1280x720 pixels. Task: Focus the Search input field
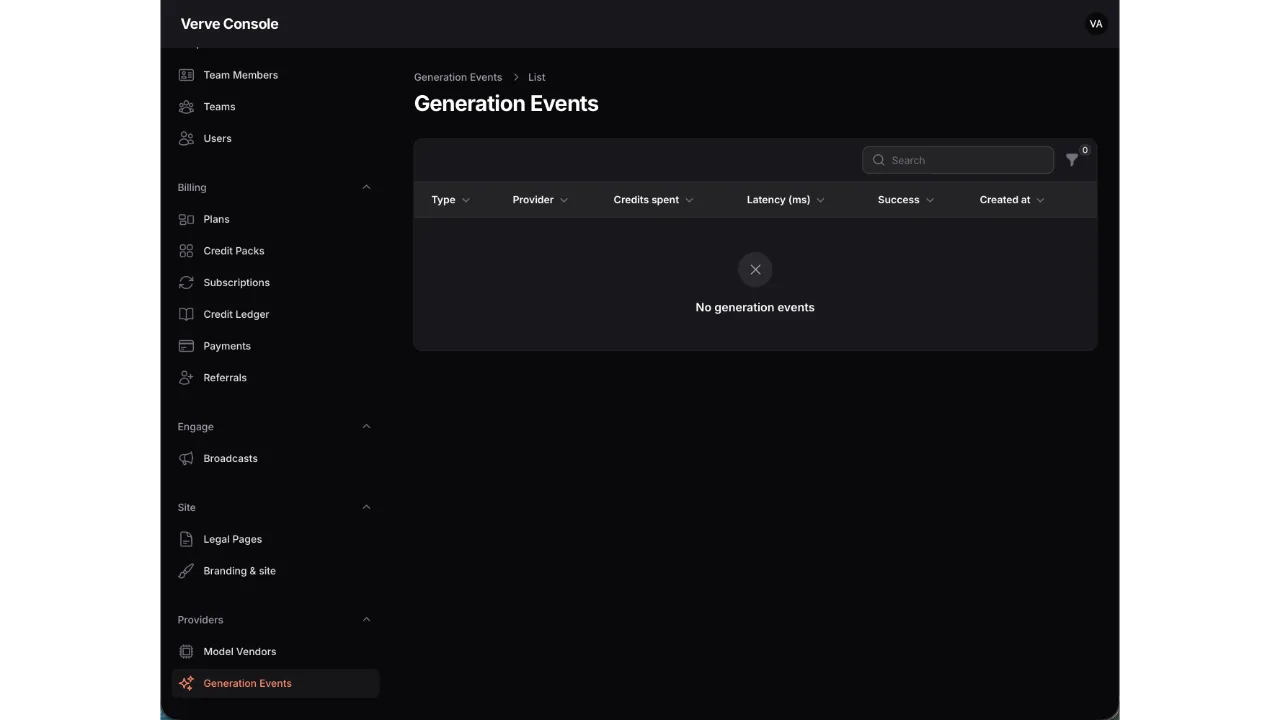point(958,160)
